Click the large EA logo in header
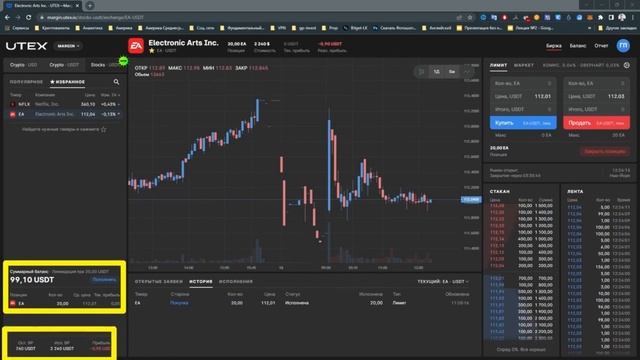 [136, 46]
